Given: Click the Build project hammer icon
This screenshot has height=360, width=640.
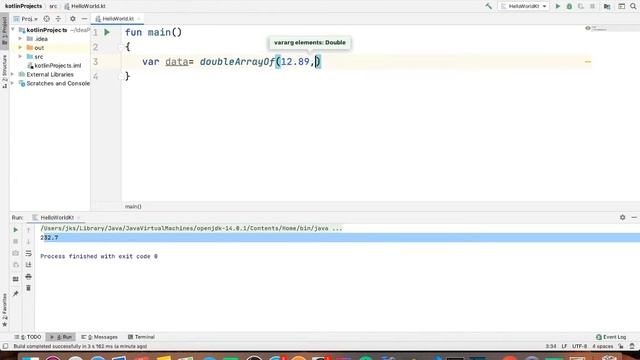Looking at the screenshot, I should (488, 6).
